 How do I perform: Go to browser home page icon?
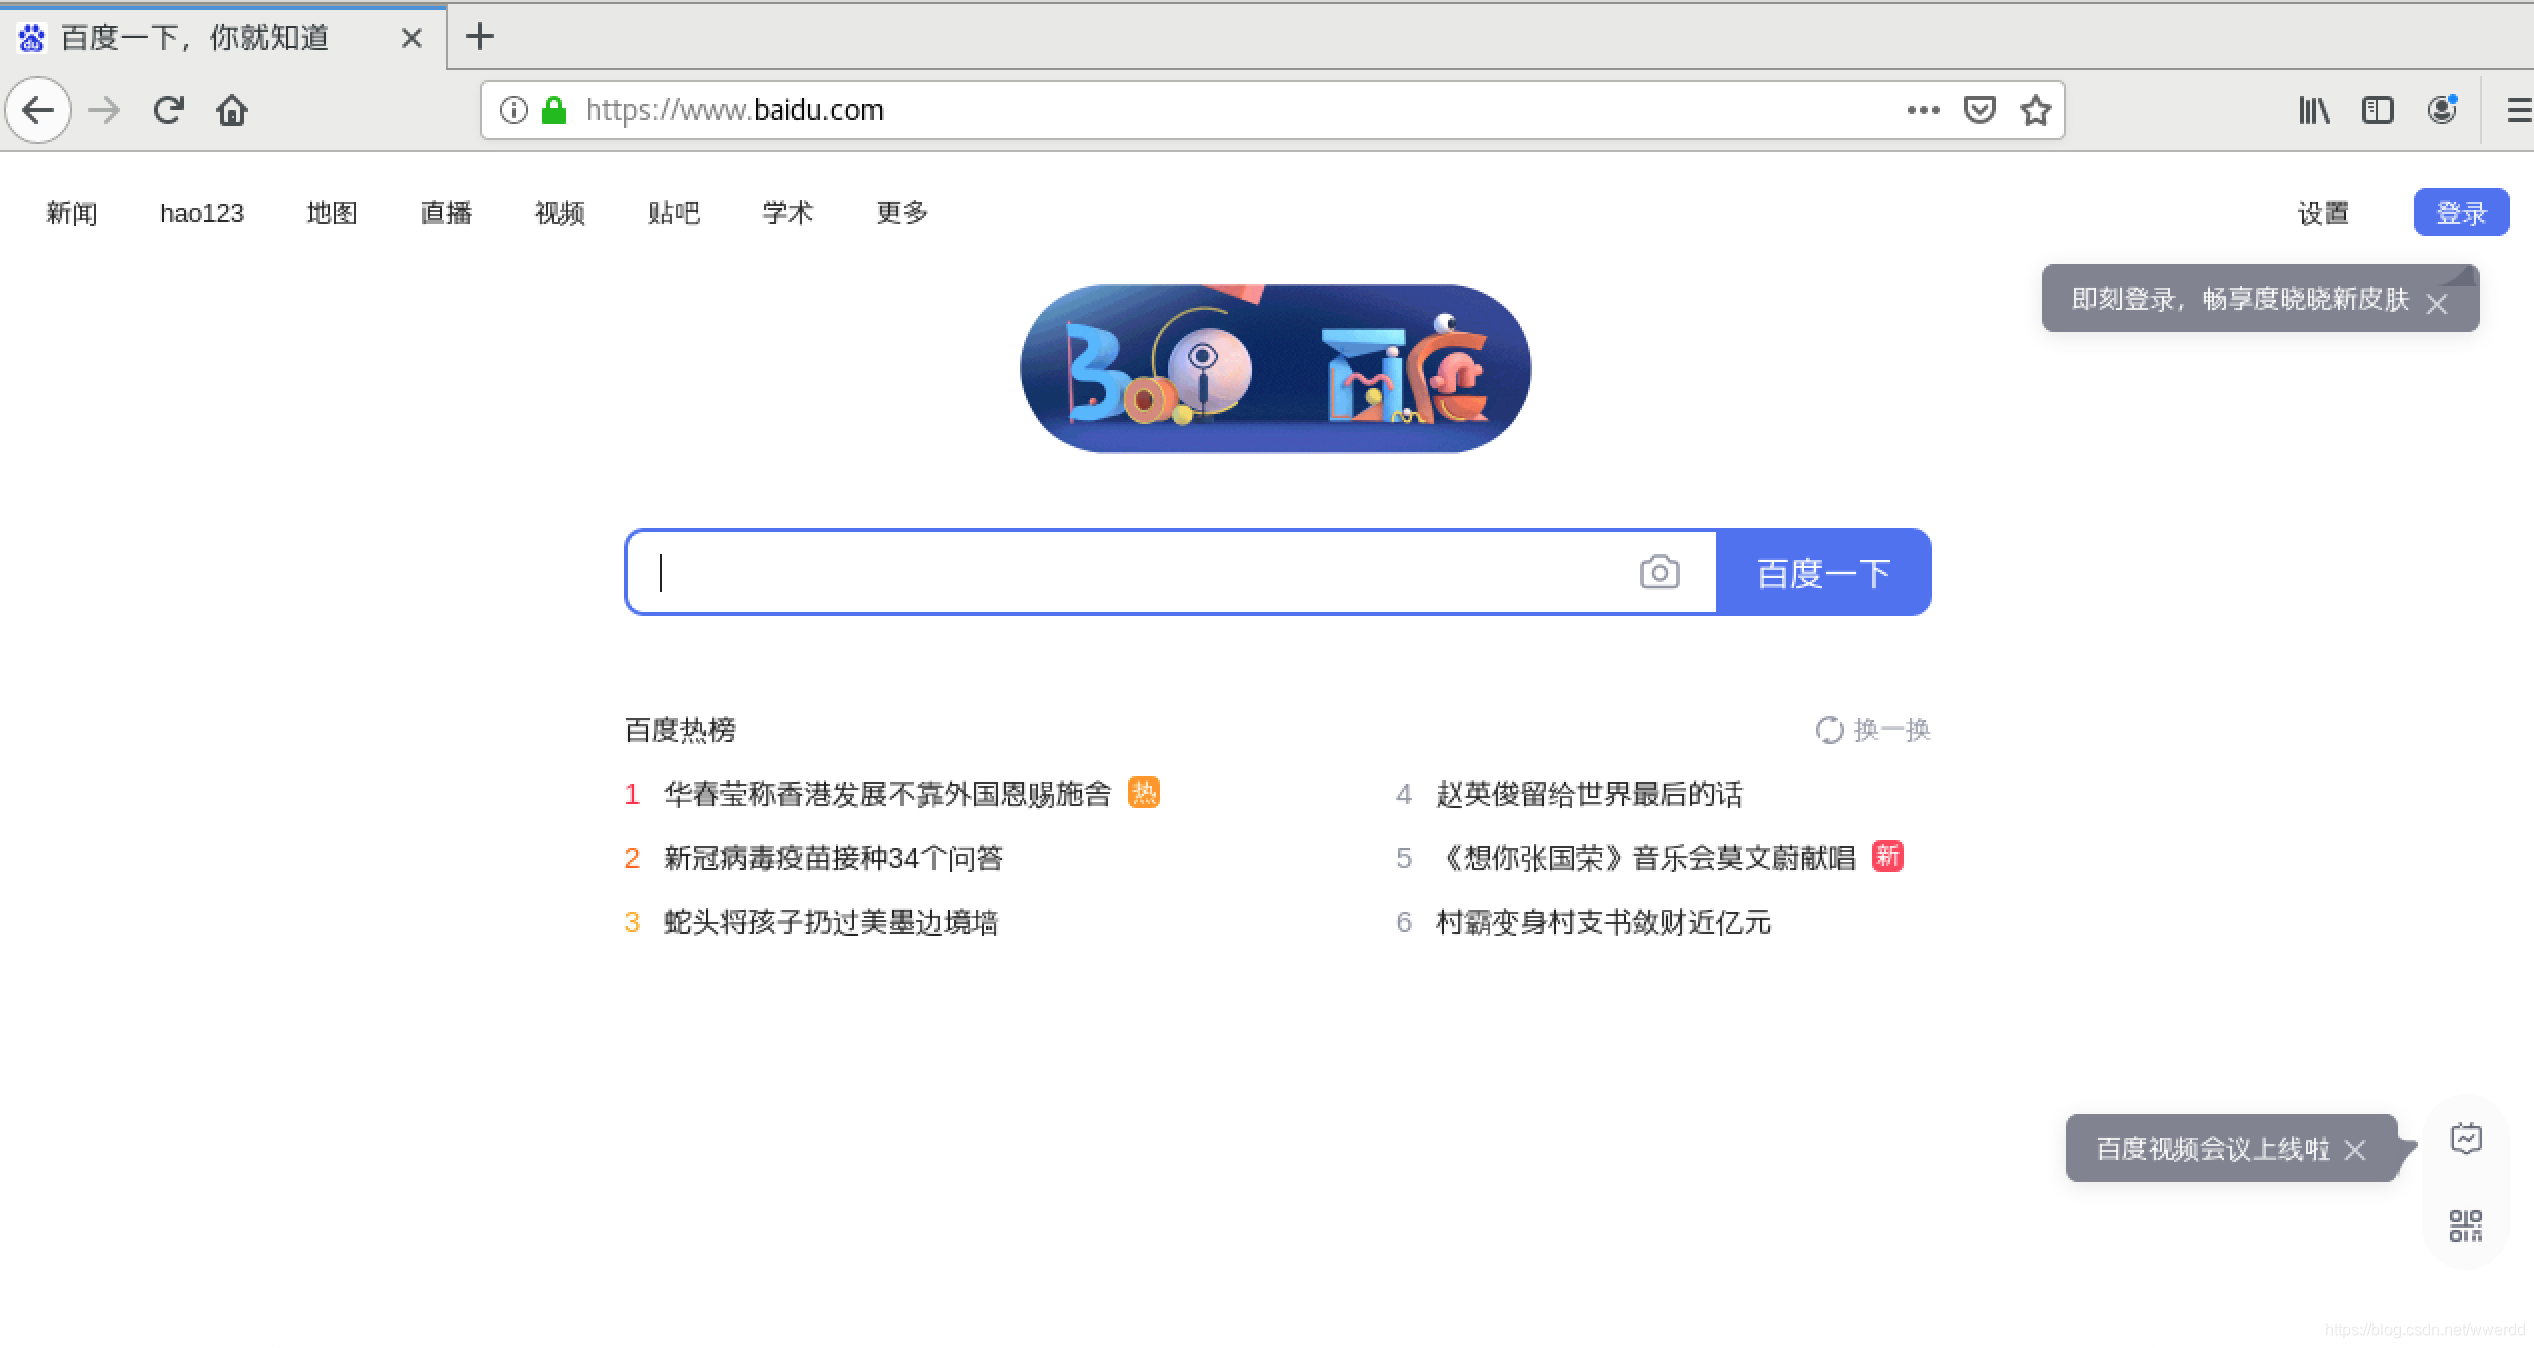[x=231, y=110]
